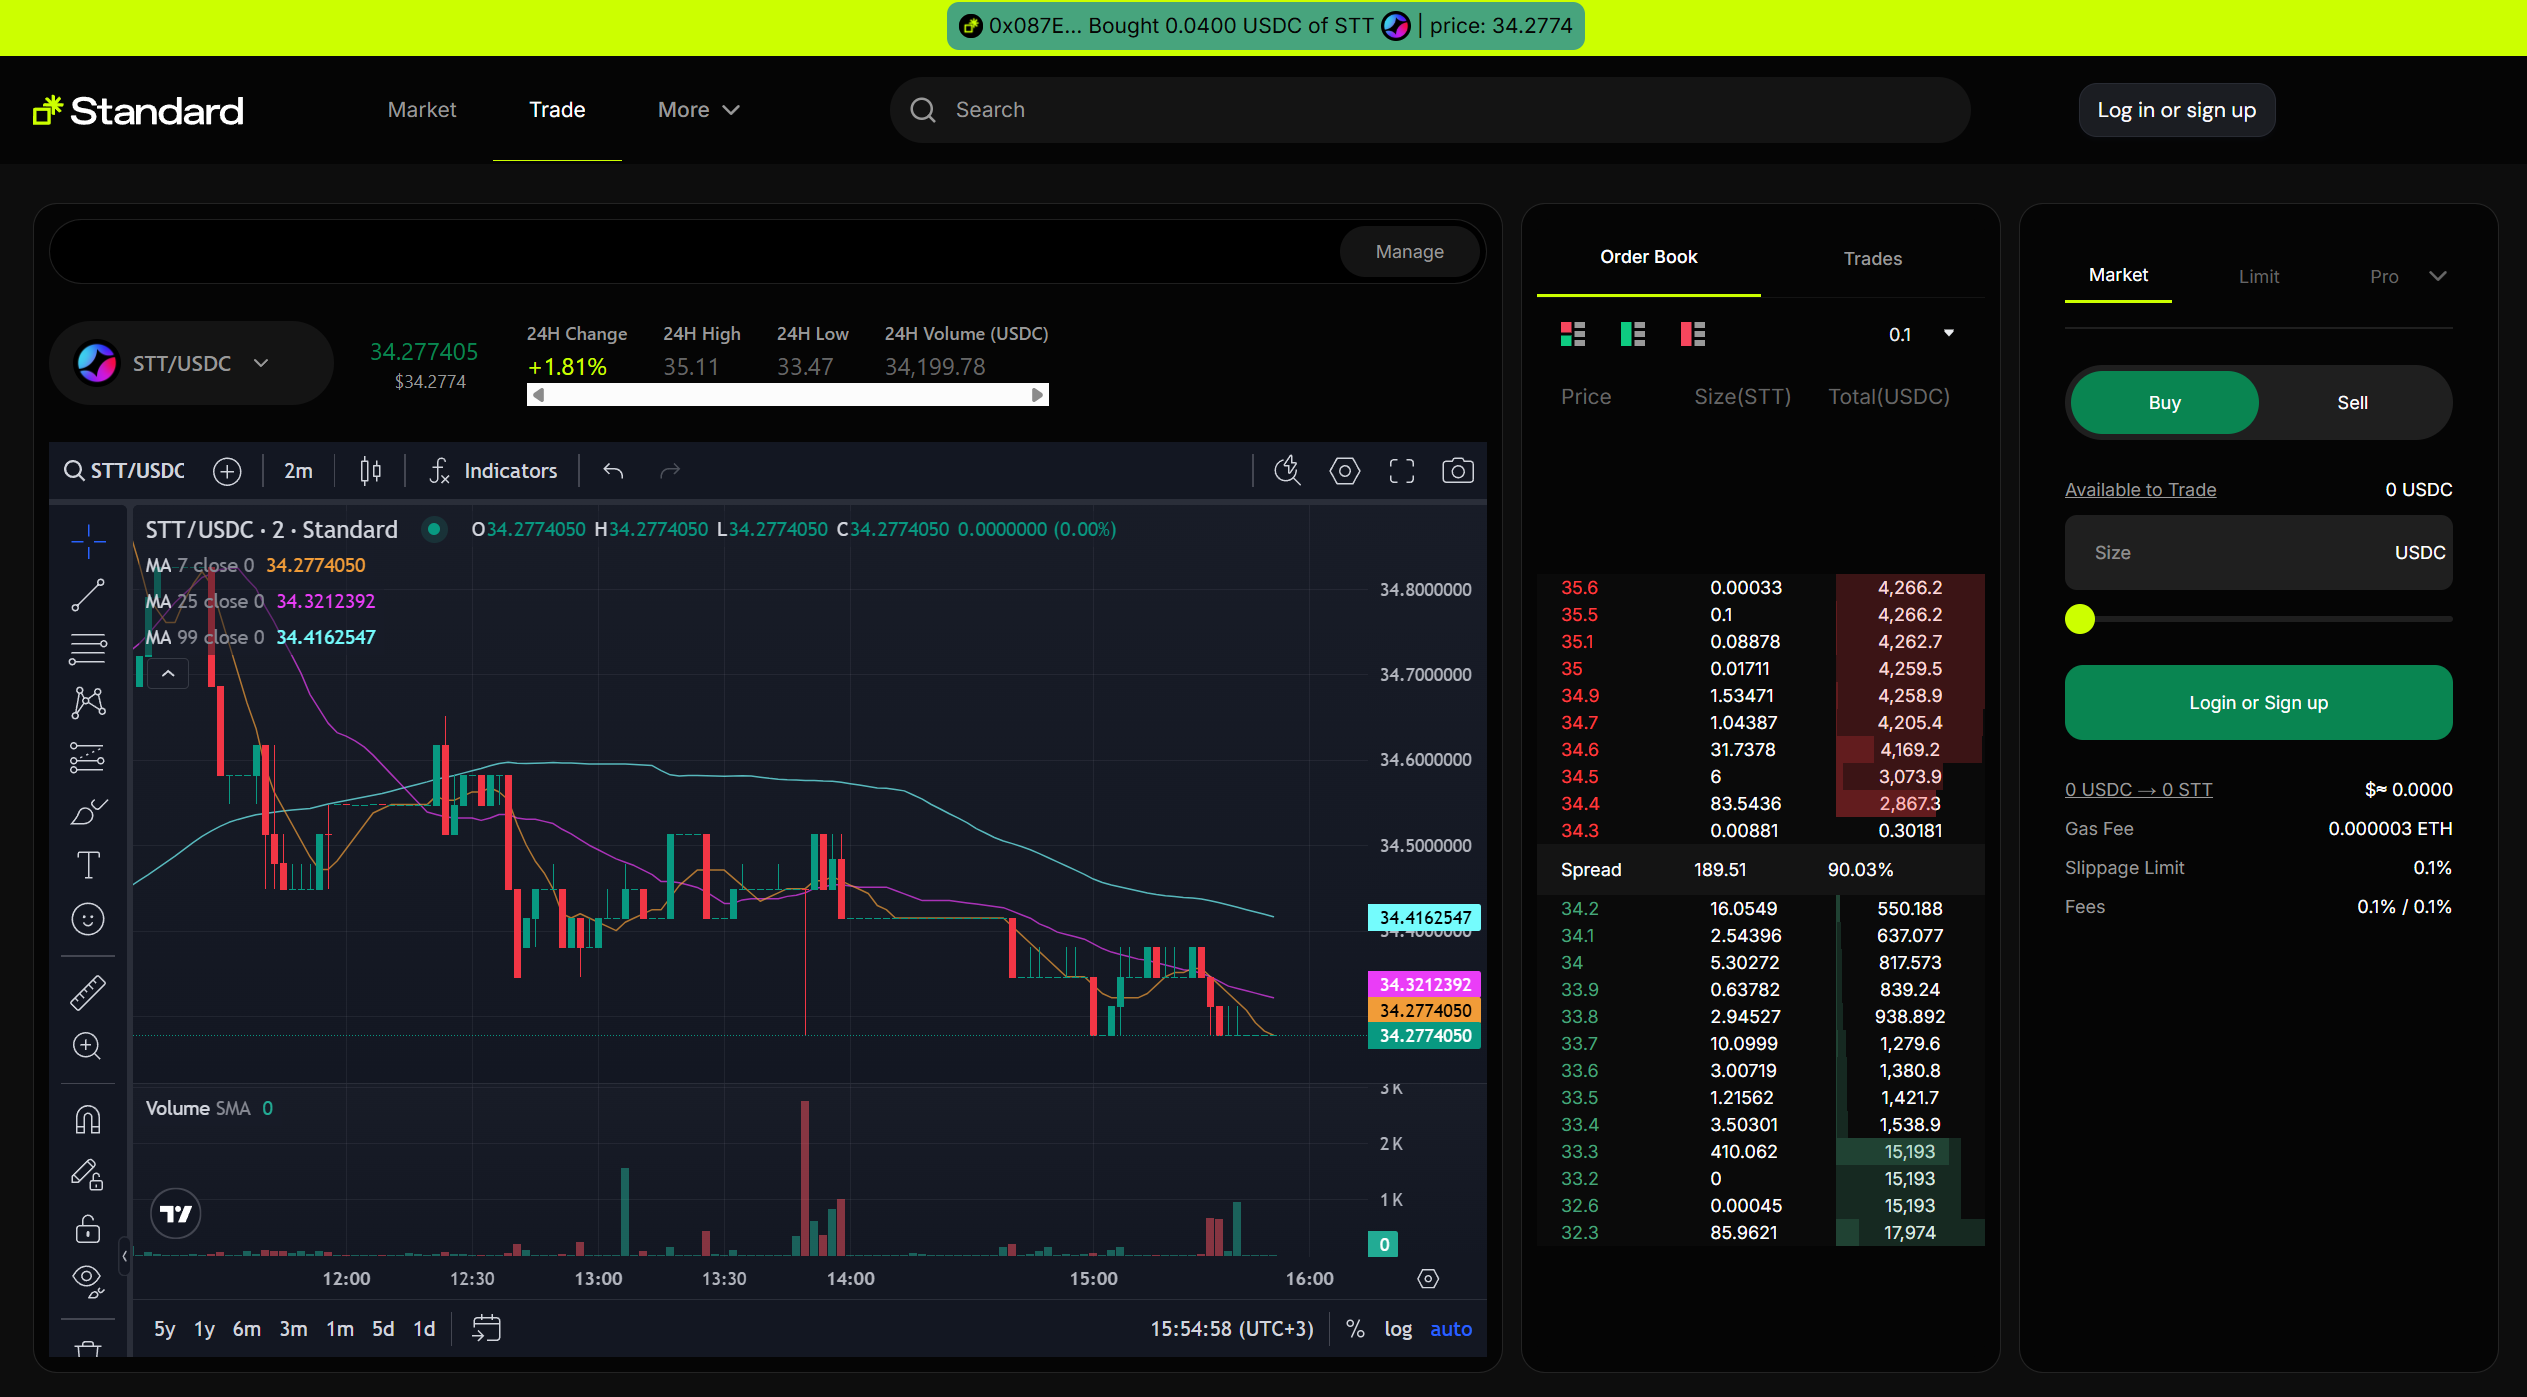
Task: Open the Trade navigation tab
Action: pos(557,110)
